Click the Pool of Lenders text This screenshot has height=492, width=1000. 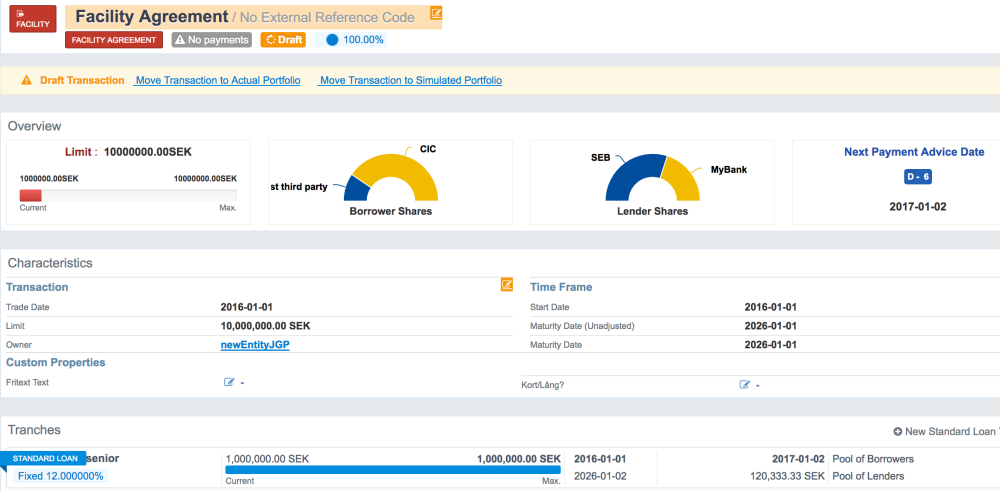pyautogui.click(x=868, y=476)
